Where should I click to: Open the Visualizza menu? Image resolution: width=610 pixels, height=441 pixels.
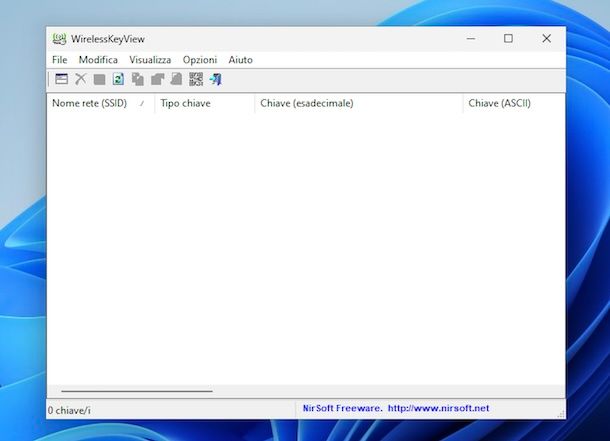tap(150, 60)
